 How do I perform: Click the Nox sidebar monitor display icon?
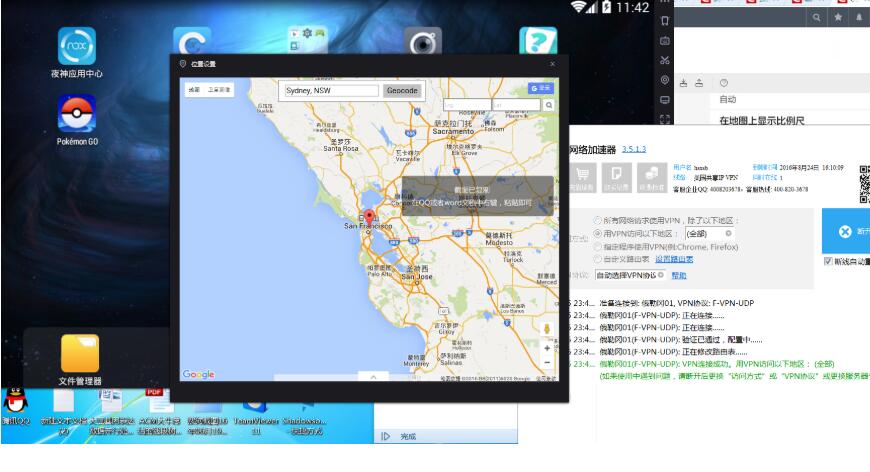coord(665,100)
